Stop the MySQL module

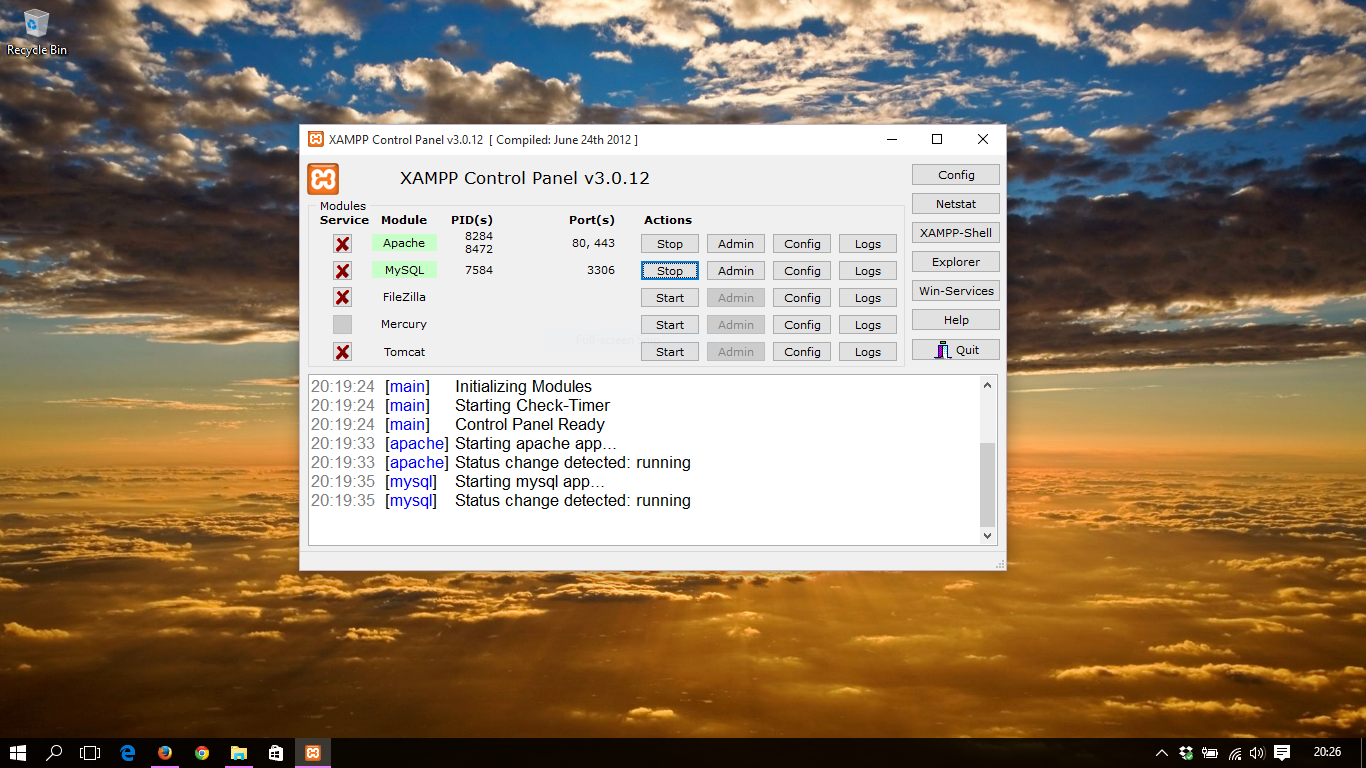point(670,271)
